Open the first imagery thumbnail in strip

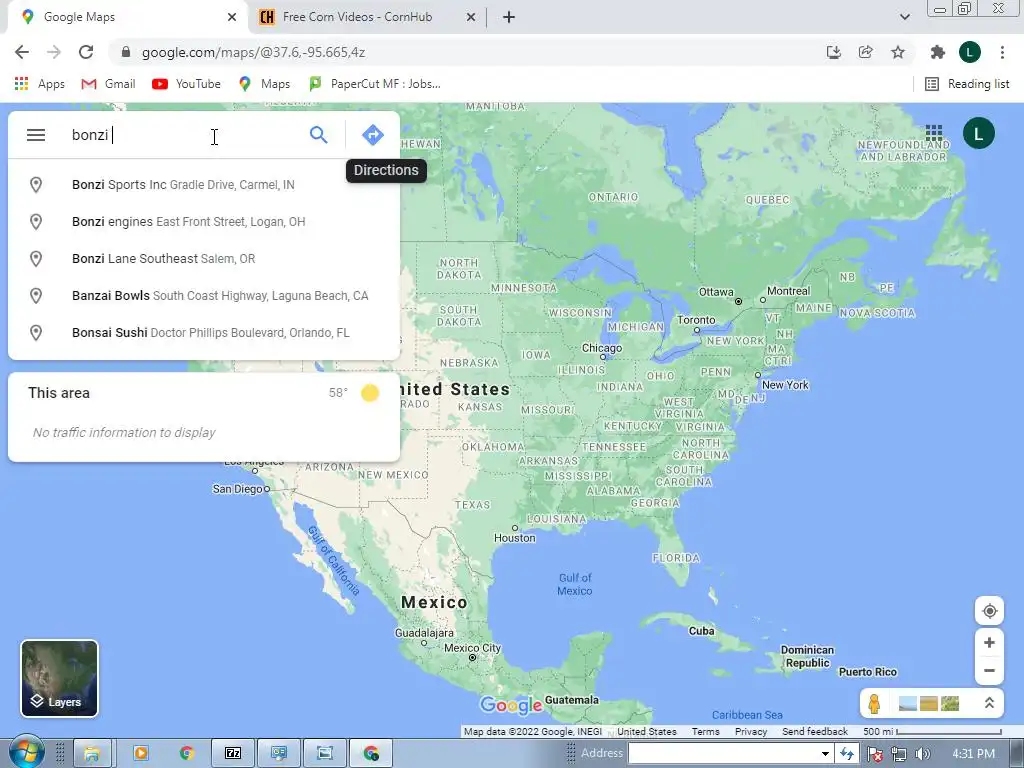pos(908,703)
